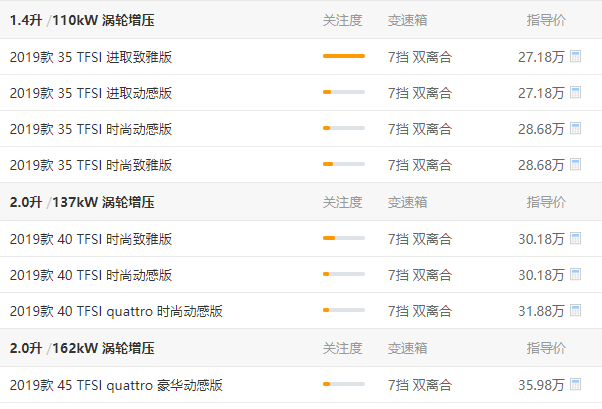This screenshot has width=602, height=409.
Task: Open 2019款 35 TFSI 进取动感版 model link
Action: point(91,93)
